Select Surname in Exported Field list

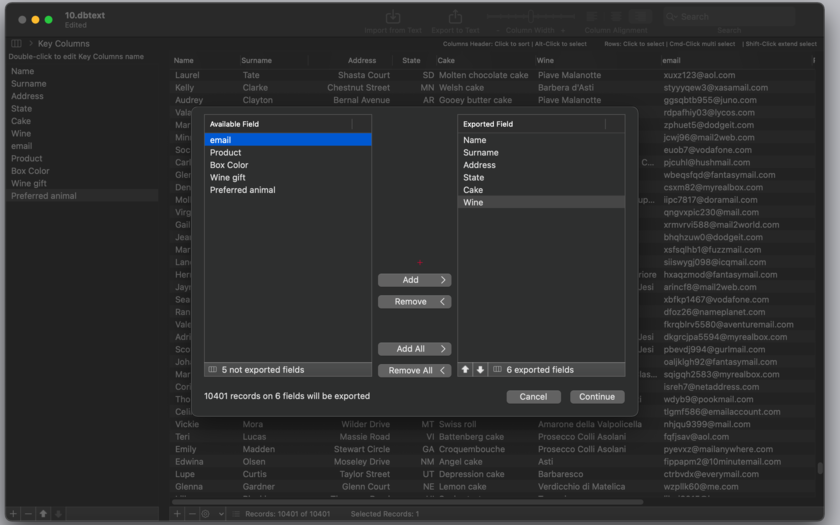(542, 152)
